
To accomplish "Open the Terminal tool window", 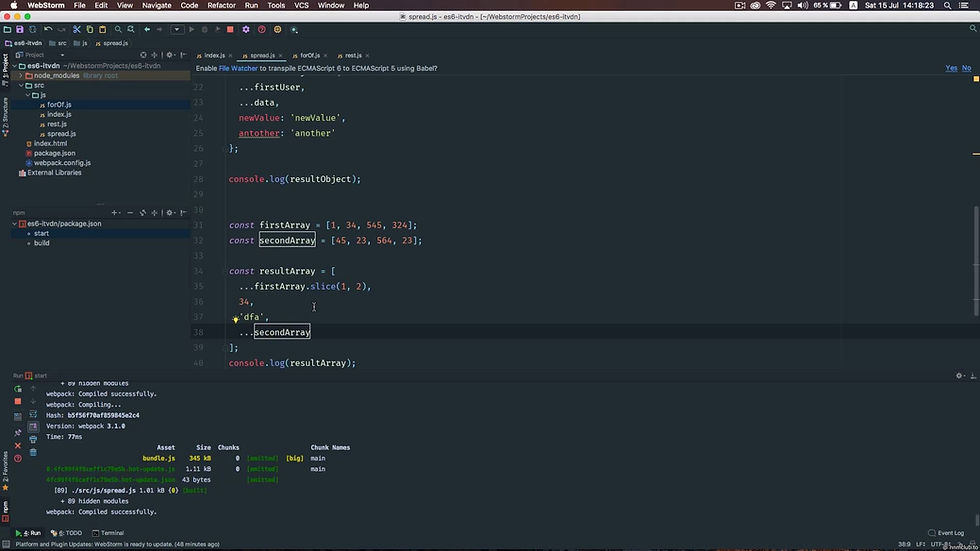I will coord(108,533).
